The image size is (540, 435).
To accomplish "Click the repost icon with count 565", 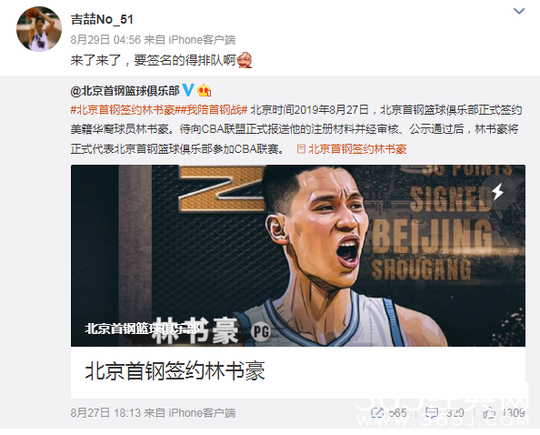I will (x=378, y=413).
